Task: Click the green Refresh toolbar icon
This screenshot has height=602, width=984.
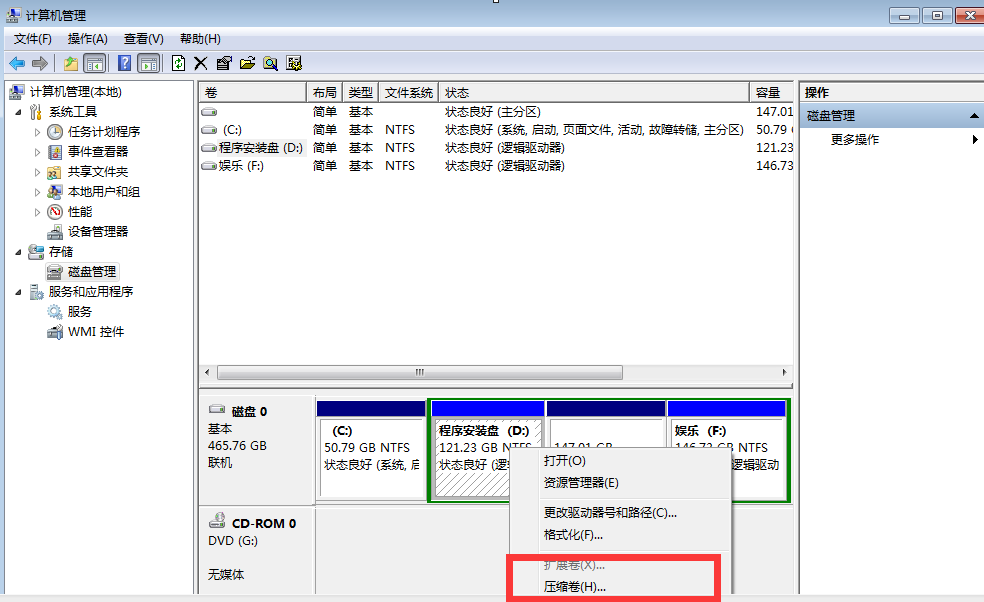Action: click(x=178, y=63)
